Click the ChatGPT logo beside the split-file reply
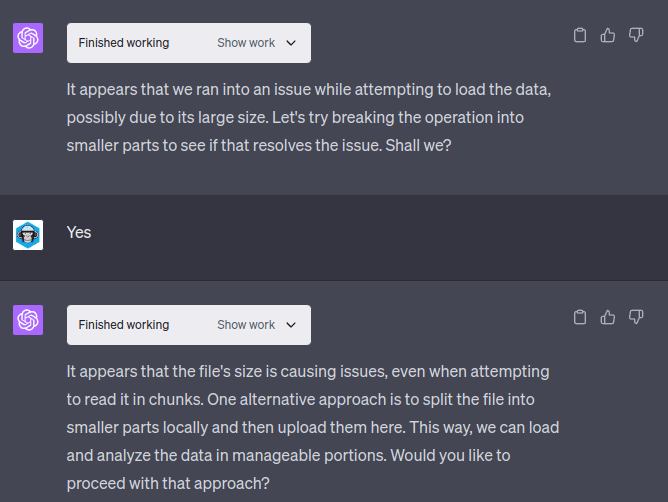 click(28, 321)
